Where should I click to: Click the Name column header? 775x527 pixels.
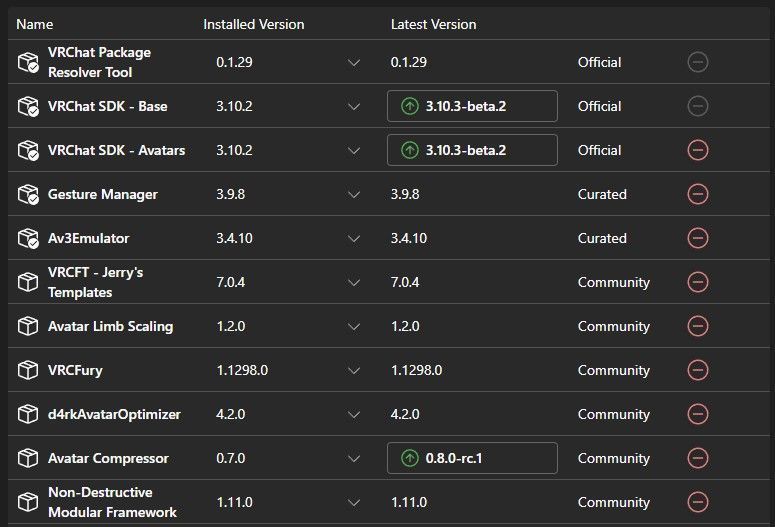(35, 24)
